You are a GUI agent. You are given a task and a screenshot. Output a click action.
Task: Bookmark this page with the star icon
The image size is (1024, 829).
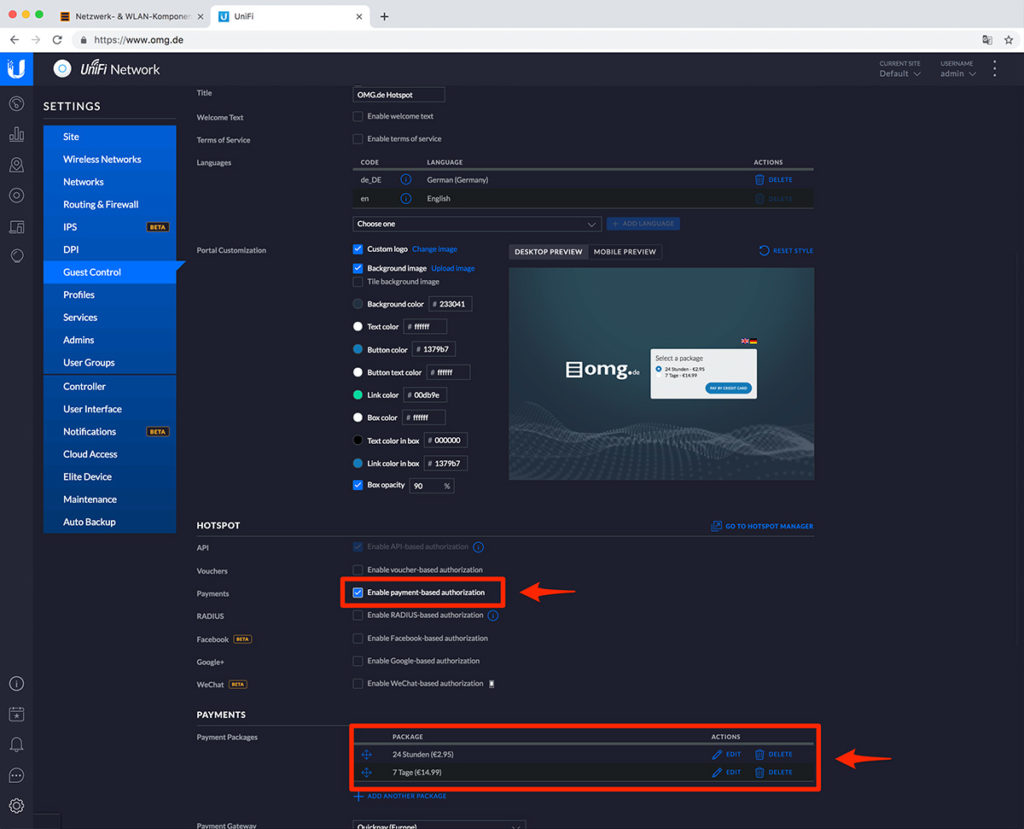(x=1008, y=40)
